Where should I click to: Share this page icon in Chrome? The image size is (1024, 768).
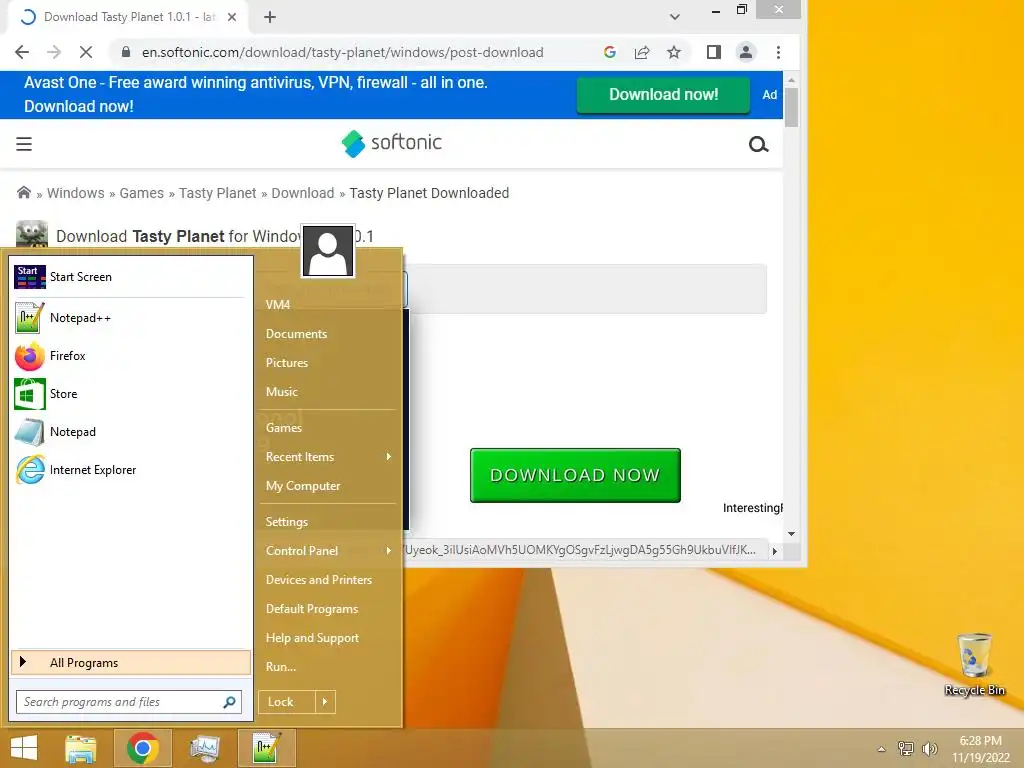[x=642, y=52]
